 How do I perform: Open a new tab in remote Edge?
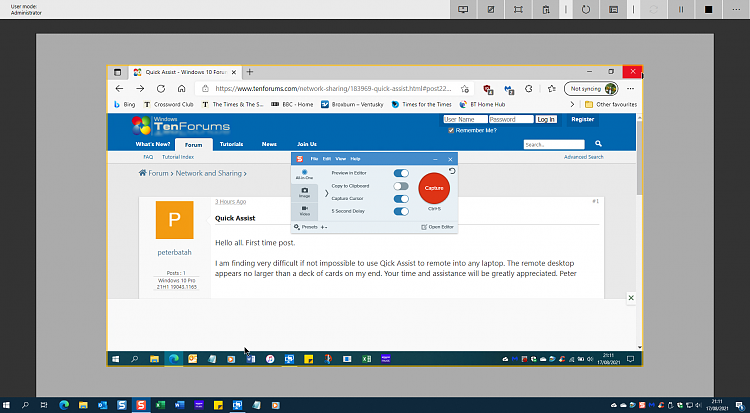250,72
